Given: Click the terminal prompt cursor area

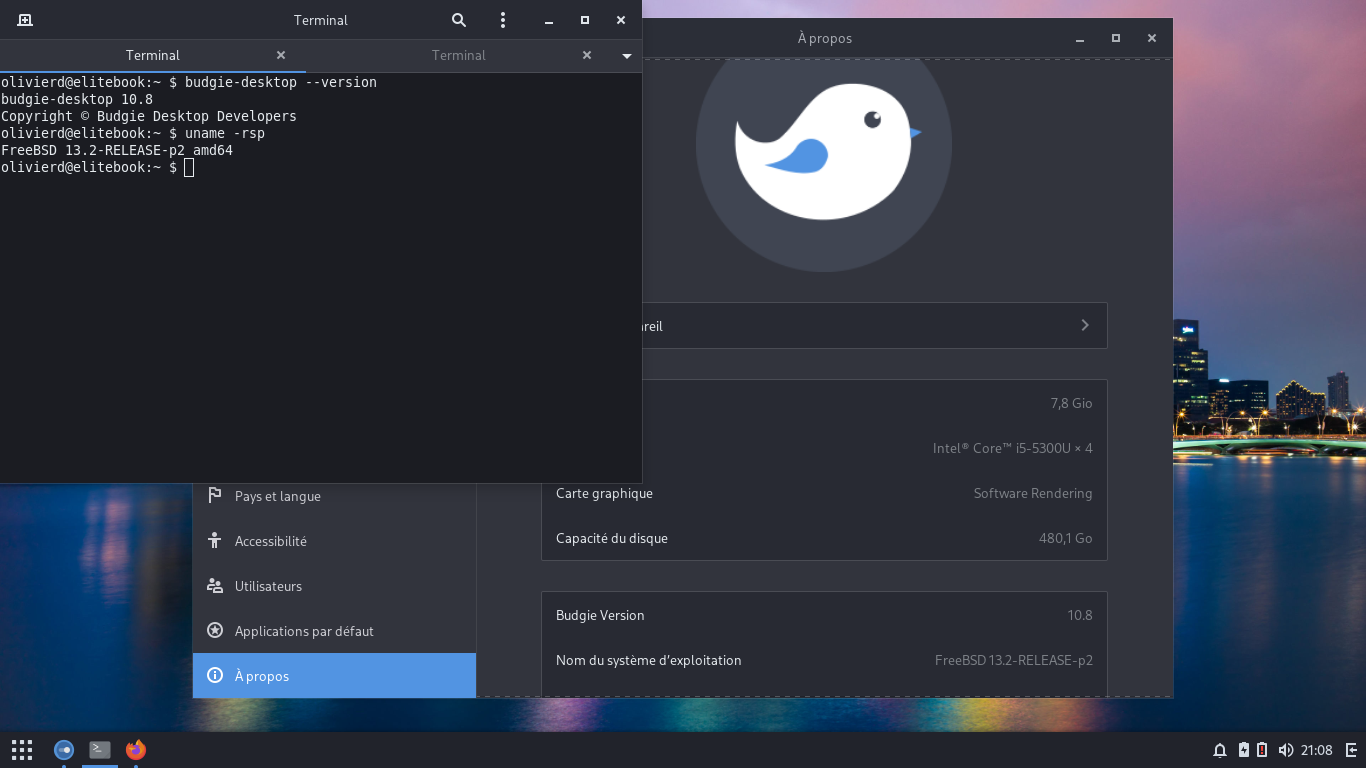Looking at the screenshot, I should [x=189, y=168].
